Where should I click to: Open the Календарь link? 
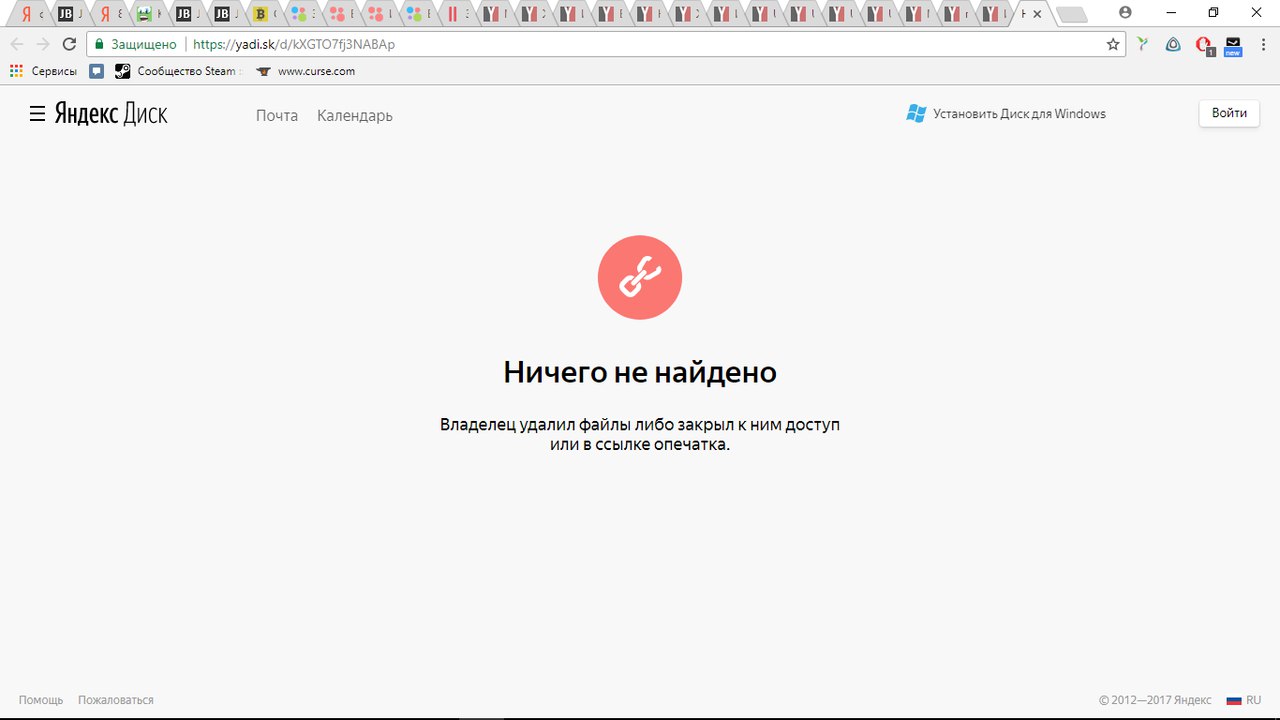[355, 116]
